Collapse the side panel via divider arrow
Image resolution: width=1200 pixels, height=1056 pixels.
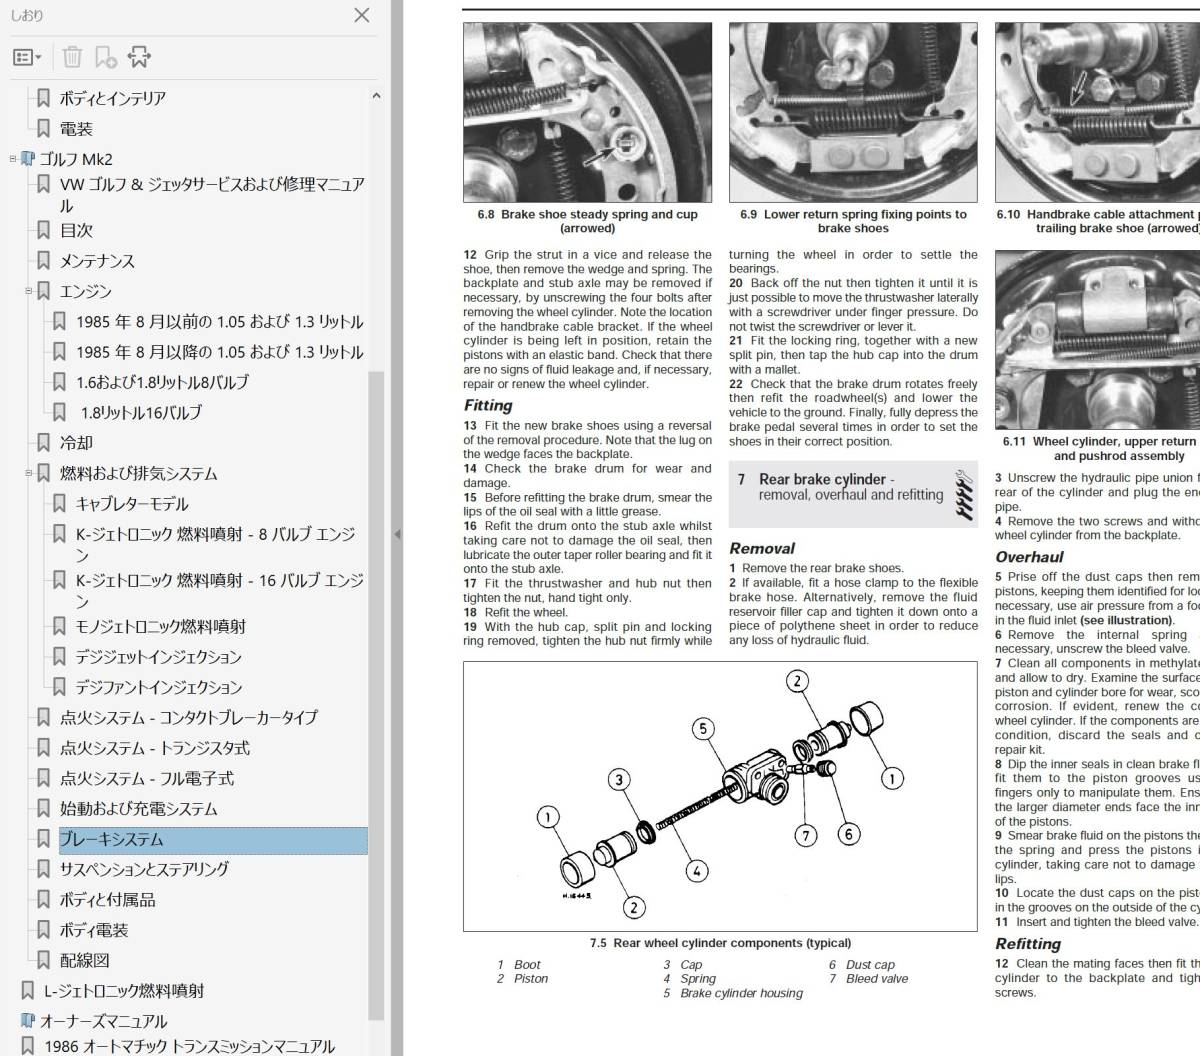coord(396,534)
